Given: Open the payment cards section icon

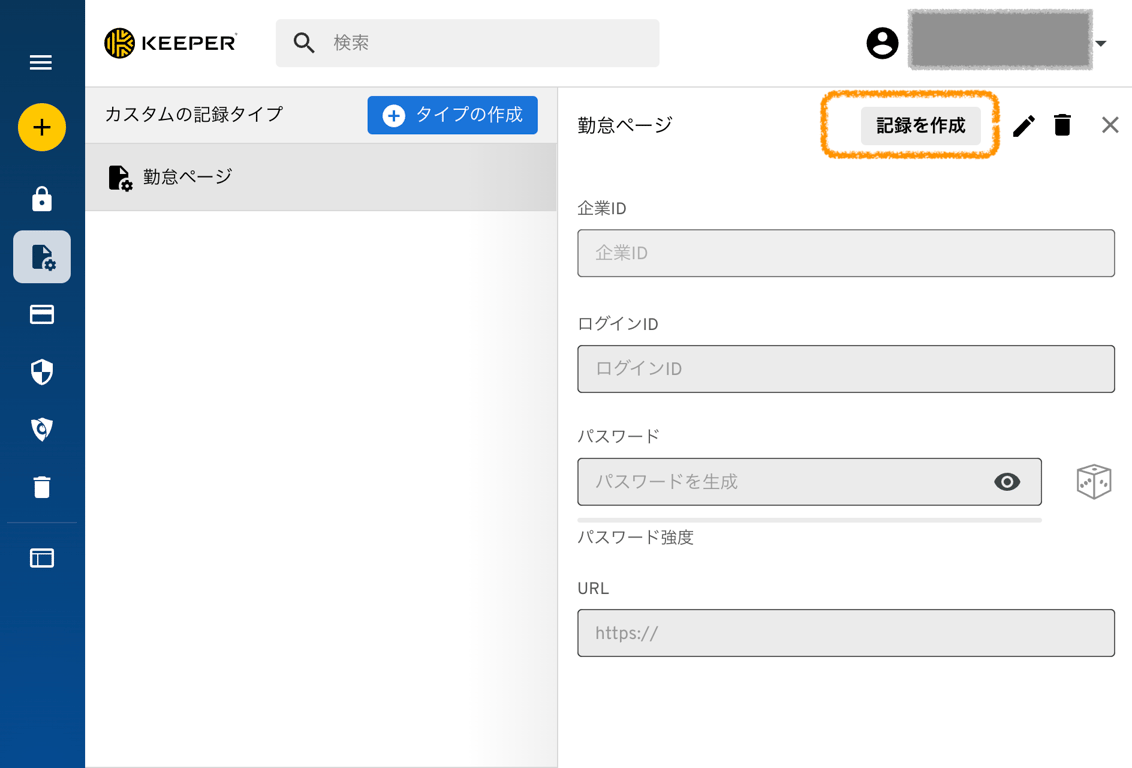Looking at the screenshot, I should click(41, 315).
